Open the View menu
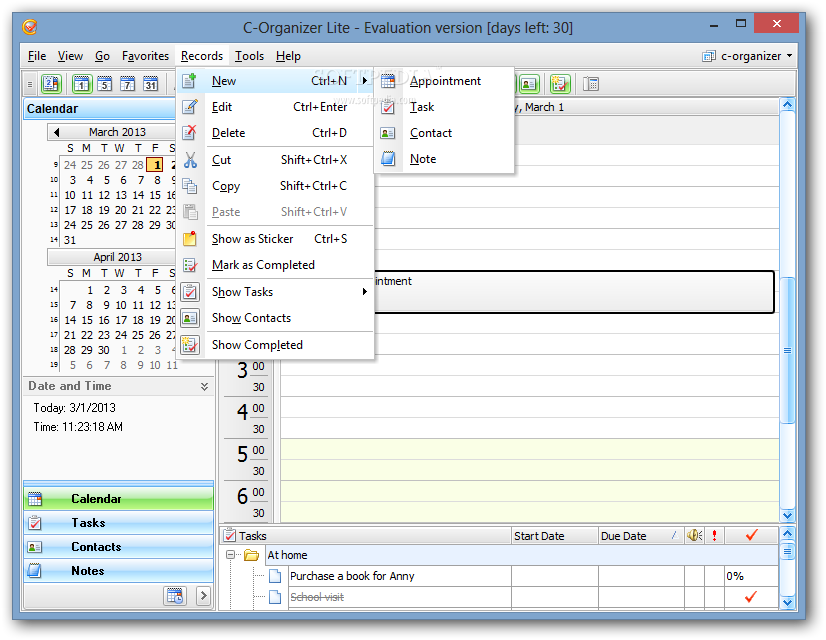 tap(70, 56)
